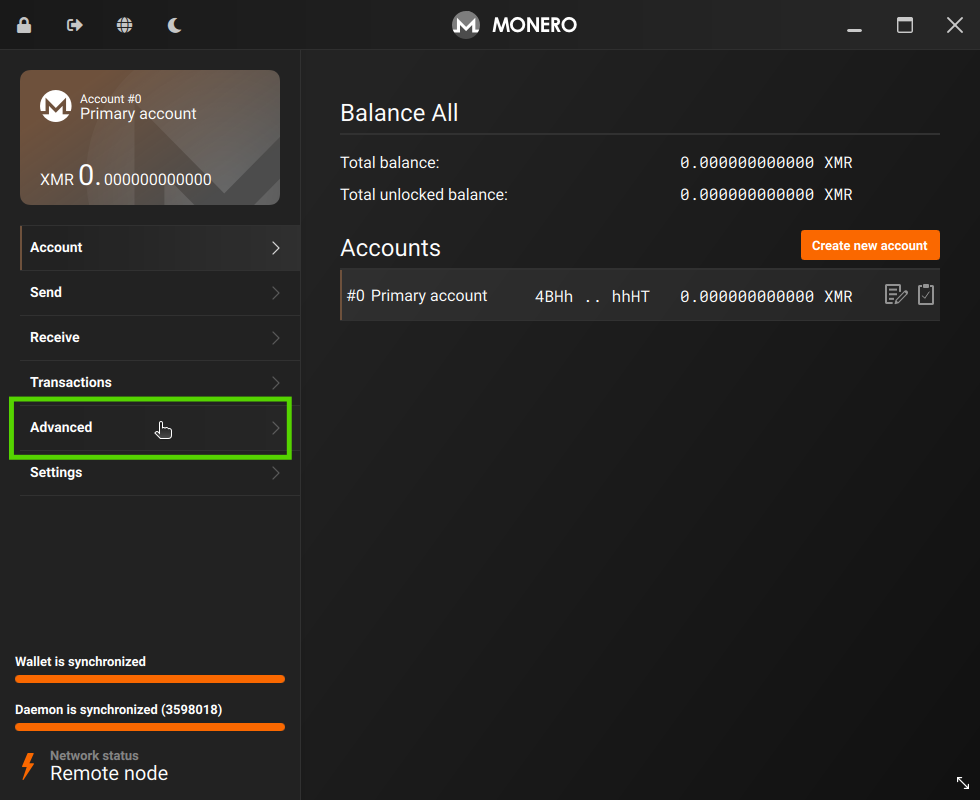The width and height of the screenshot is (980, 800).
Task: Expand the Settings section chevron
Action: [x=275, y=473]
